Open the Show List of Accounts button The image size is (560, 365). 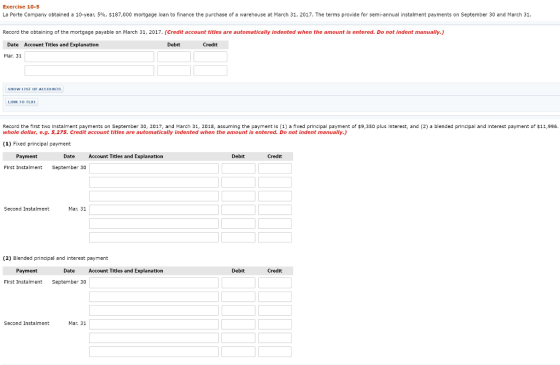34,89
